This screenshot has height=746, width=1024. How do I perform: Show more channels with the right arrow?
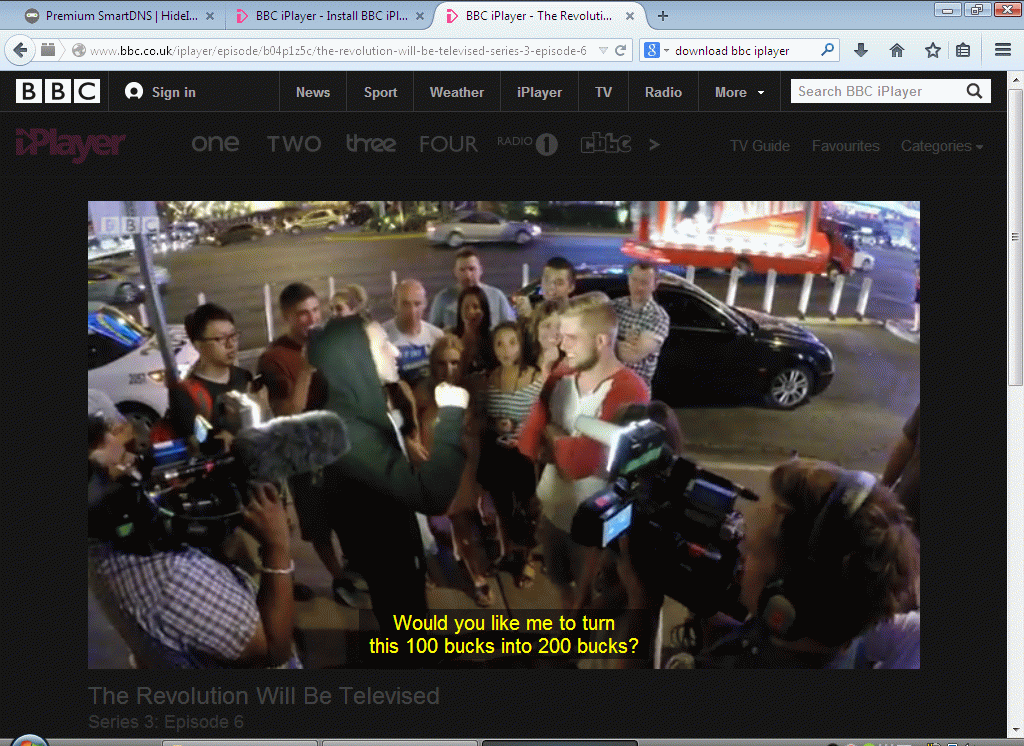[654, 144]
